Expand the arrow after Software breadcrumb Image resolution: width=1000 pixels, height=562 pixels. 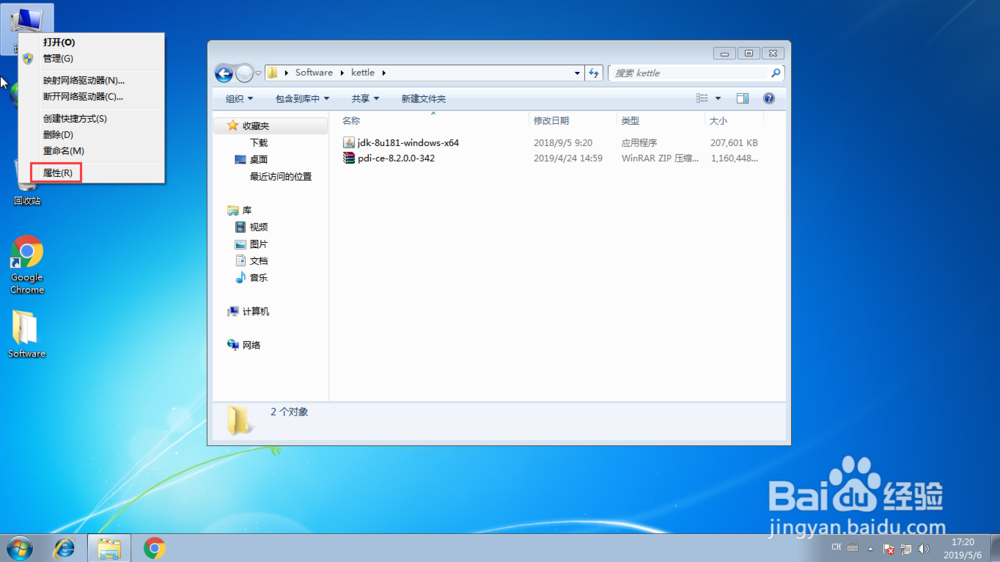tap(342, 73)
